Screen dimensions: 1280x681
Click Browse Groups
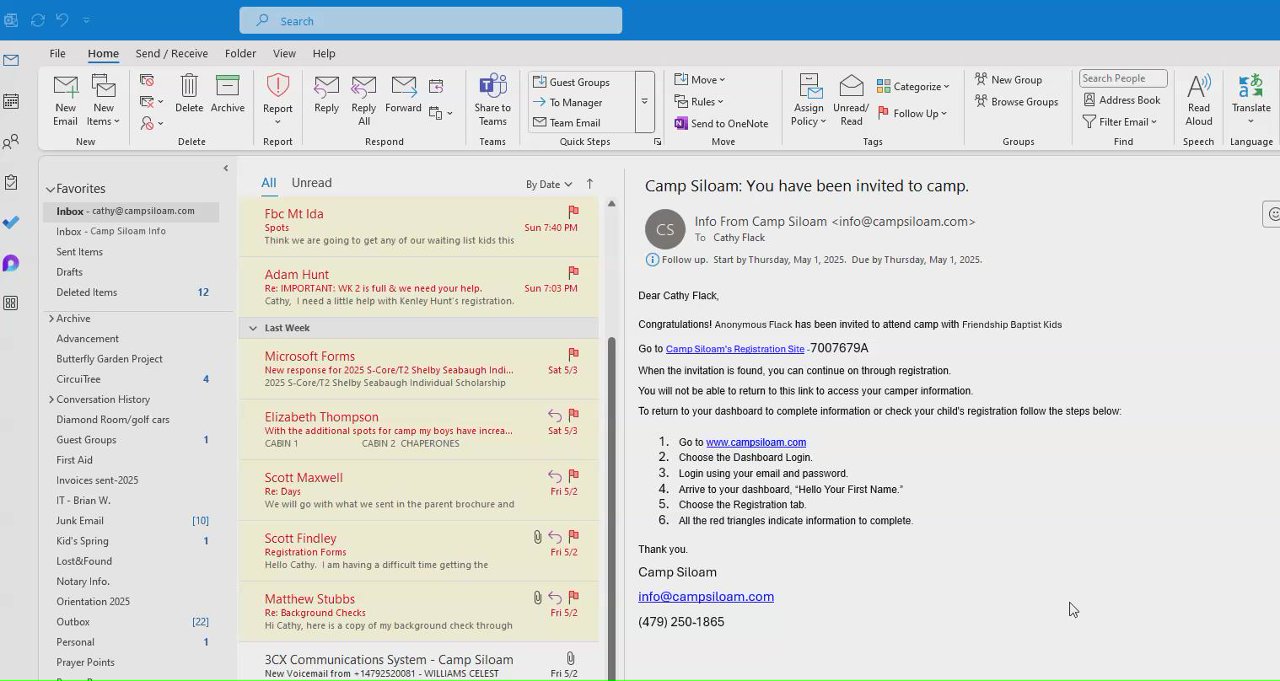(1016, 101)
